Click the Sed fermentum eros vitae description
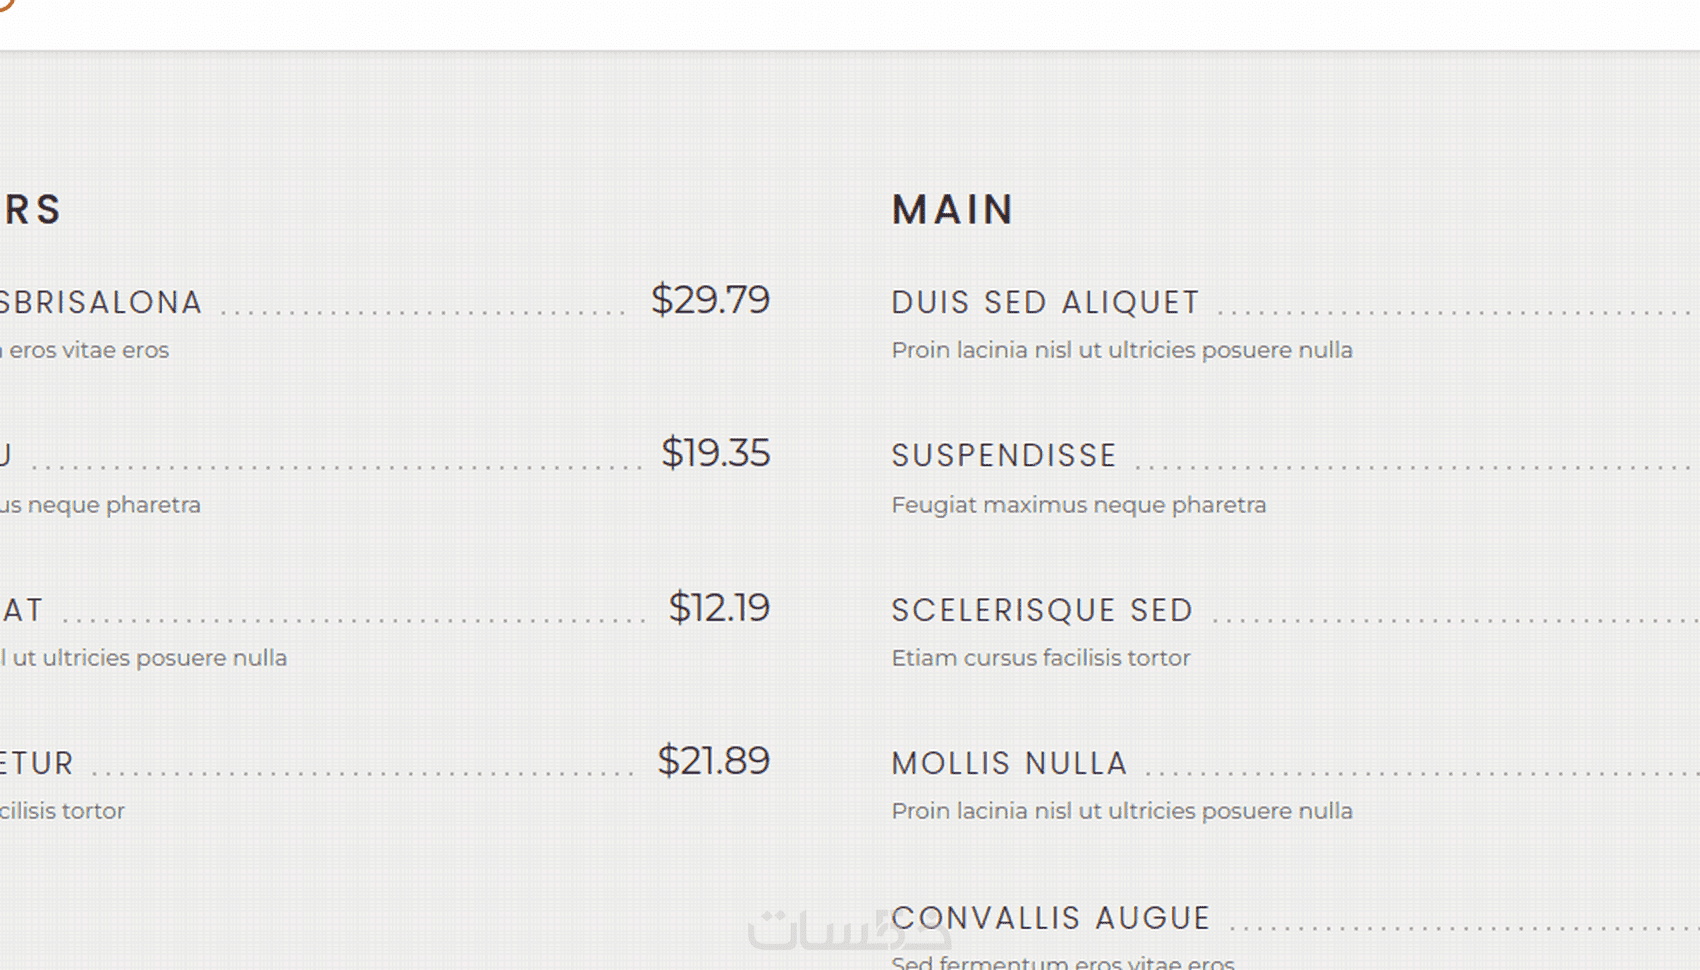 point(1062,962)
